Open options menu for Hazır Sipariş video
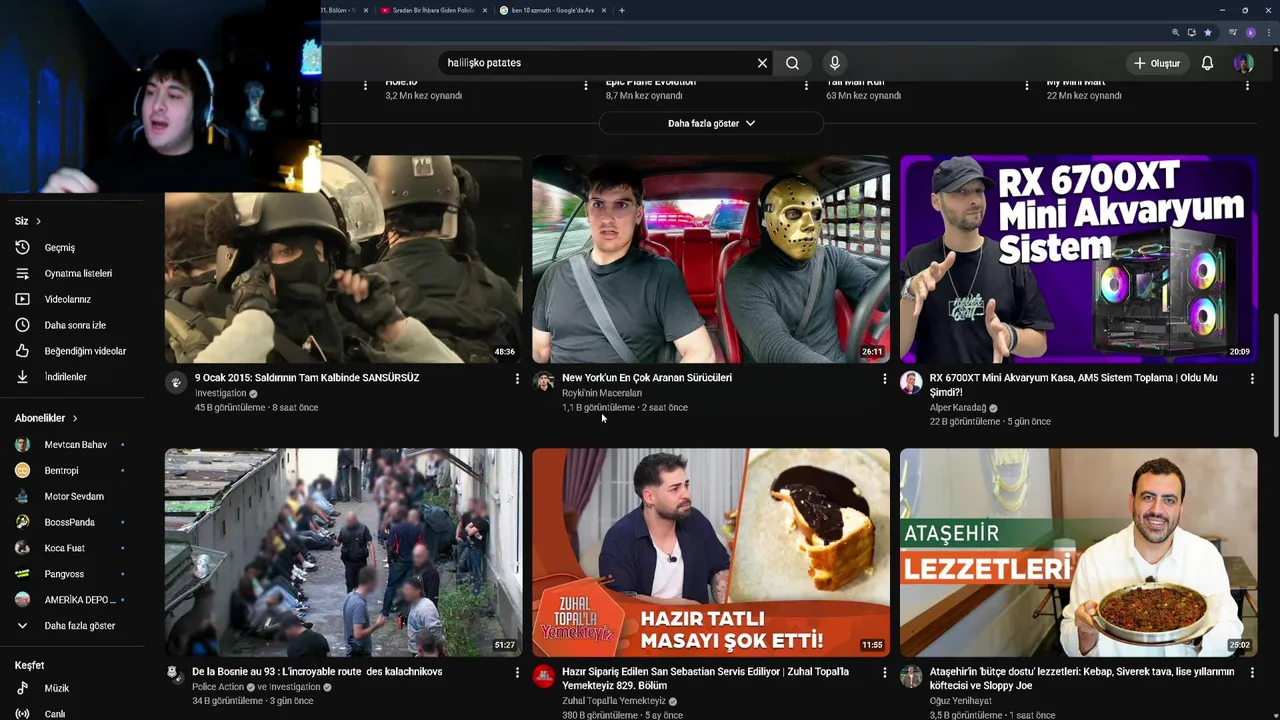This screenshot has width=1280, height=720. tap(884, 673)
